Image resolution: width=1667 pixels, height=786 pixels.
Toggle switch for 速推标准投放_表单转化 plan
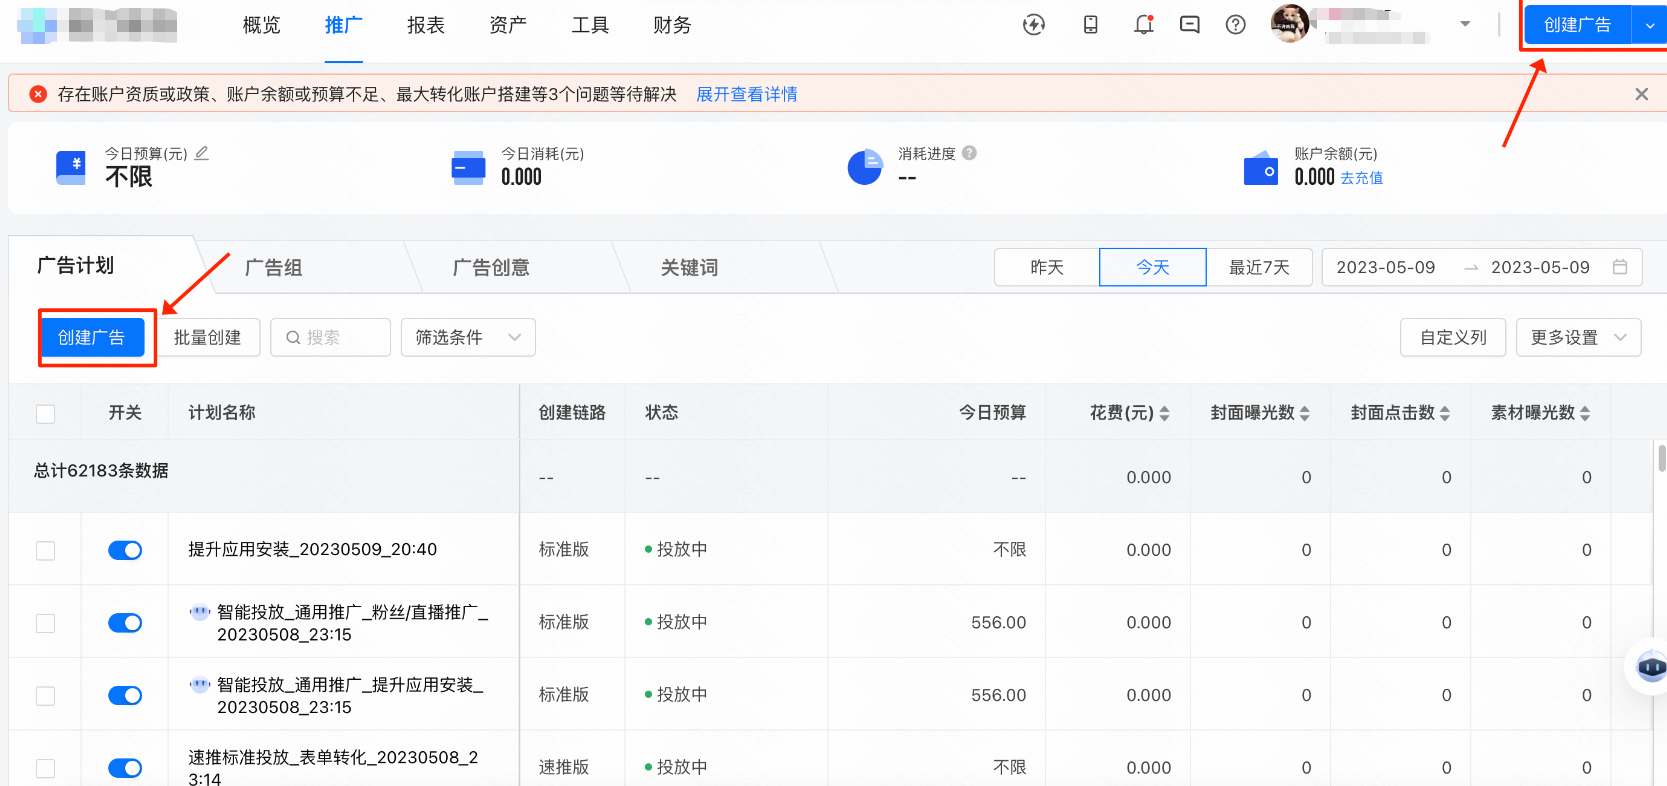pyautogui.click(x=125, y=768)
